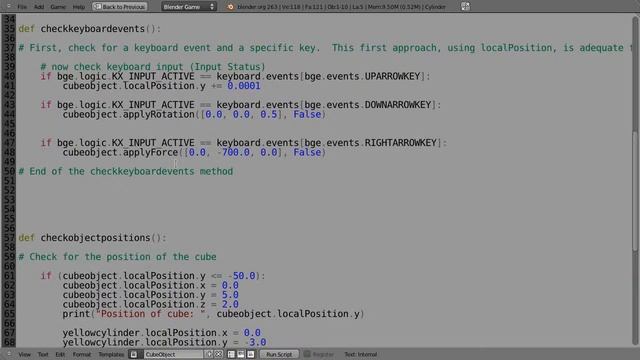640x360 pixels.
Task: Open the text editor type selector icon
Action: (8, 354)
